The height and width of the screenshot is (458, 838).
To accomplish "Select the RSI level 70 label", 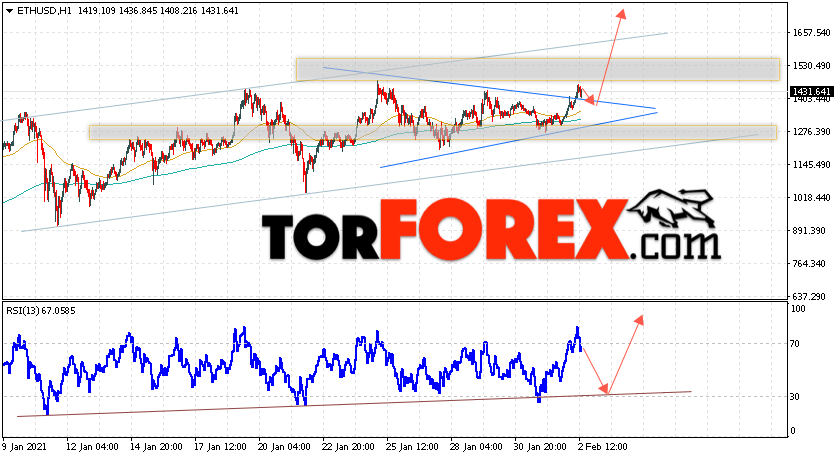I will click(795, 344).
